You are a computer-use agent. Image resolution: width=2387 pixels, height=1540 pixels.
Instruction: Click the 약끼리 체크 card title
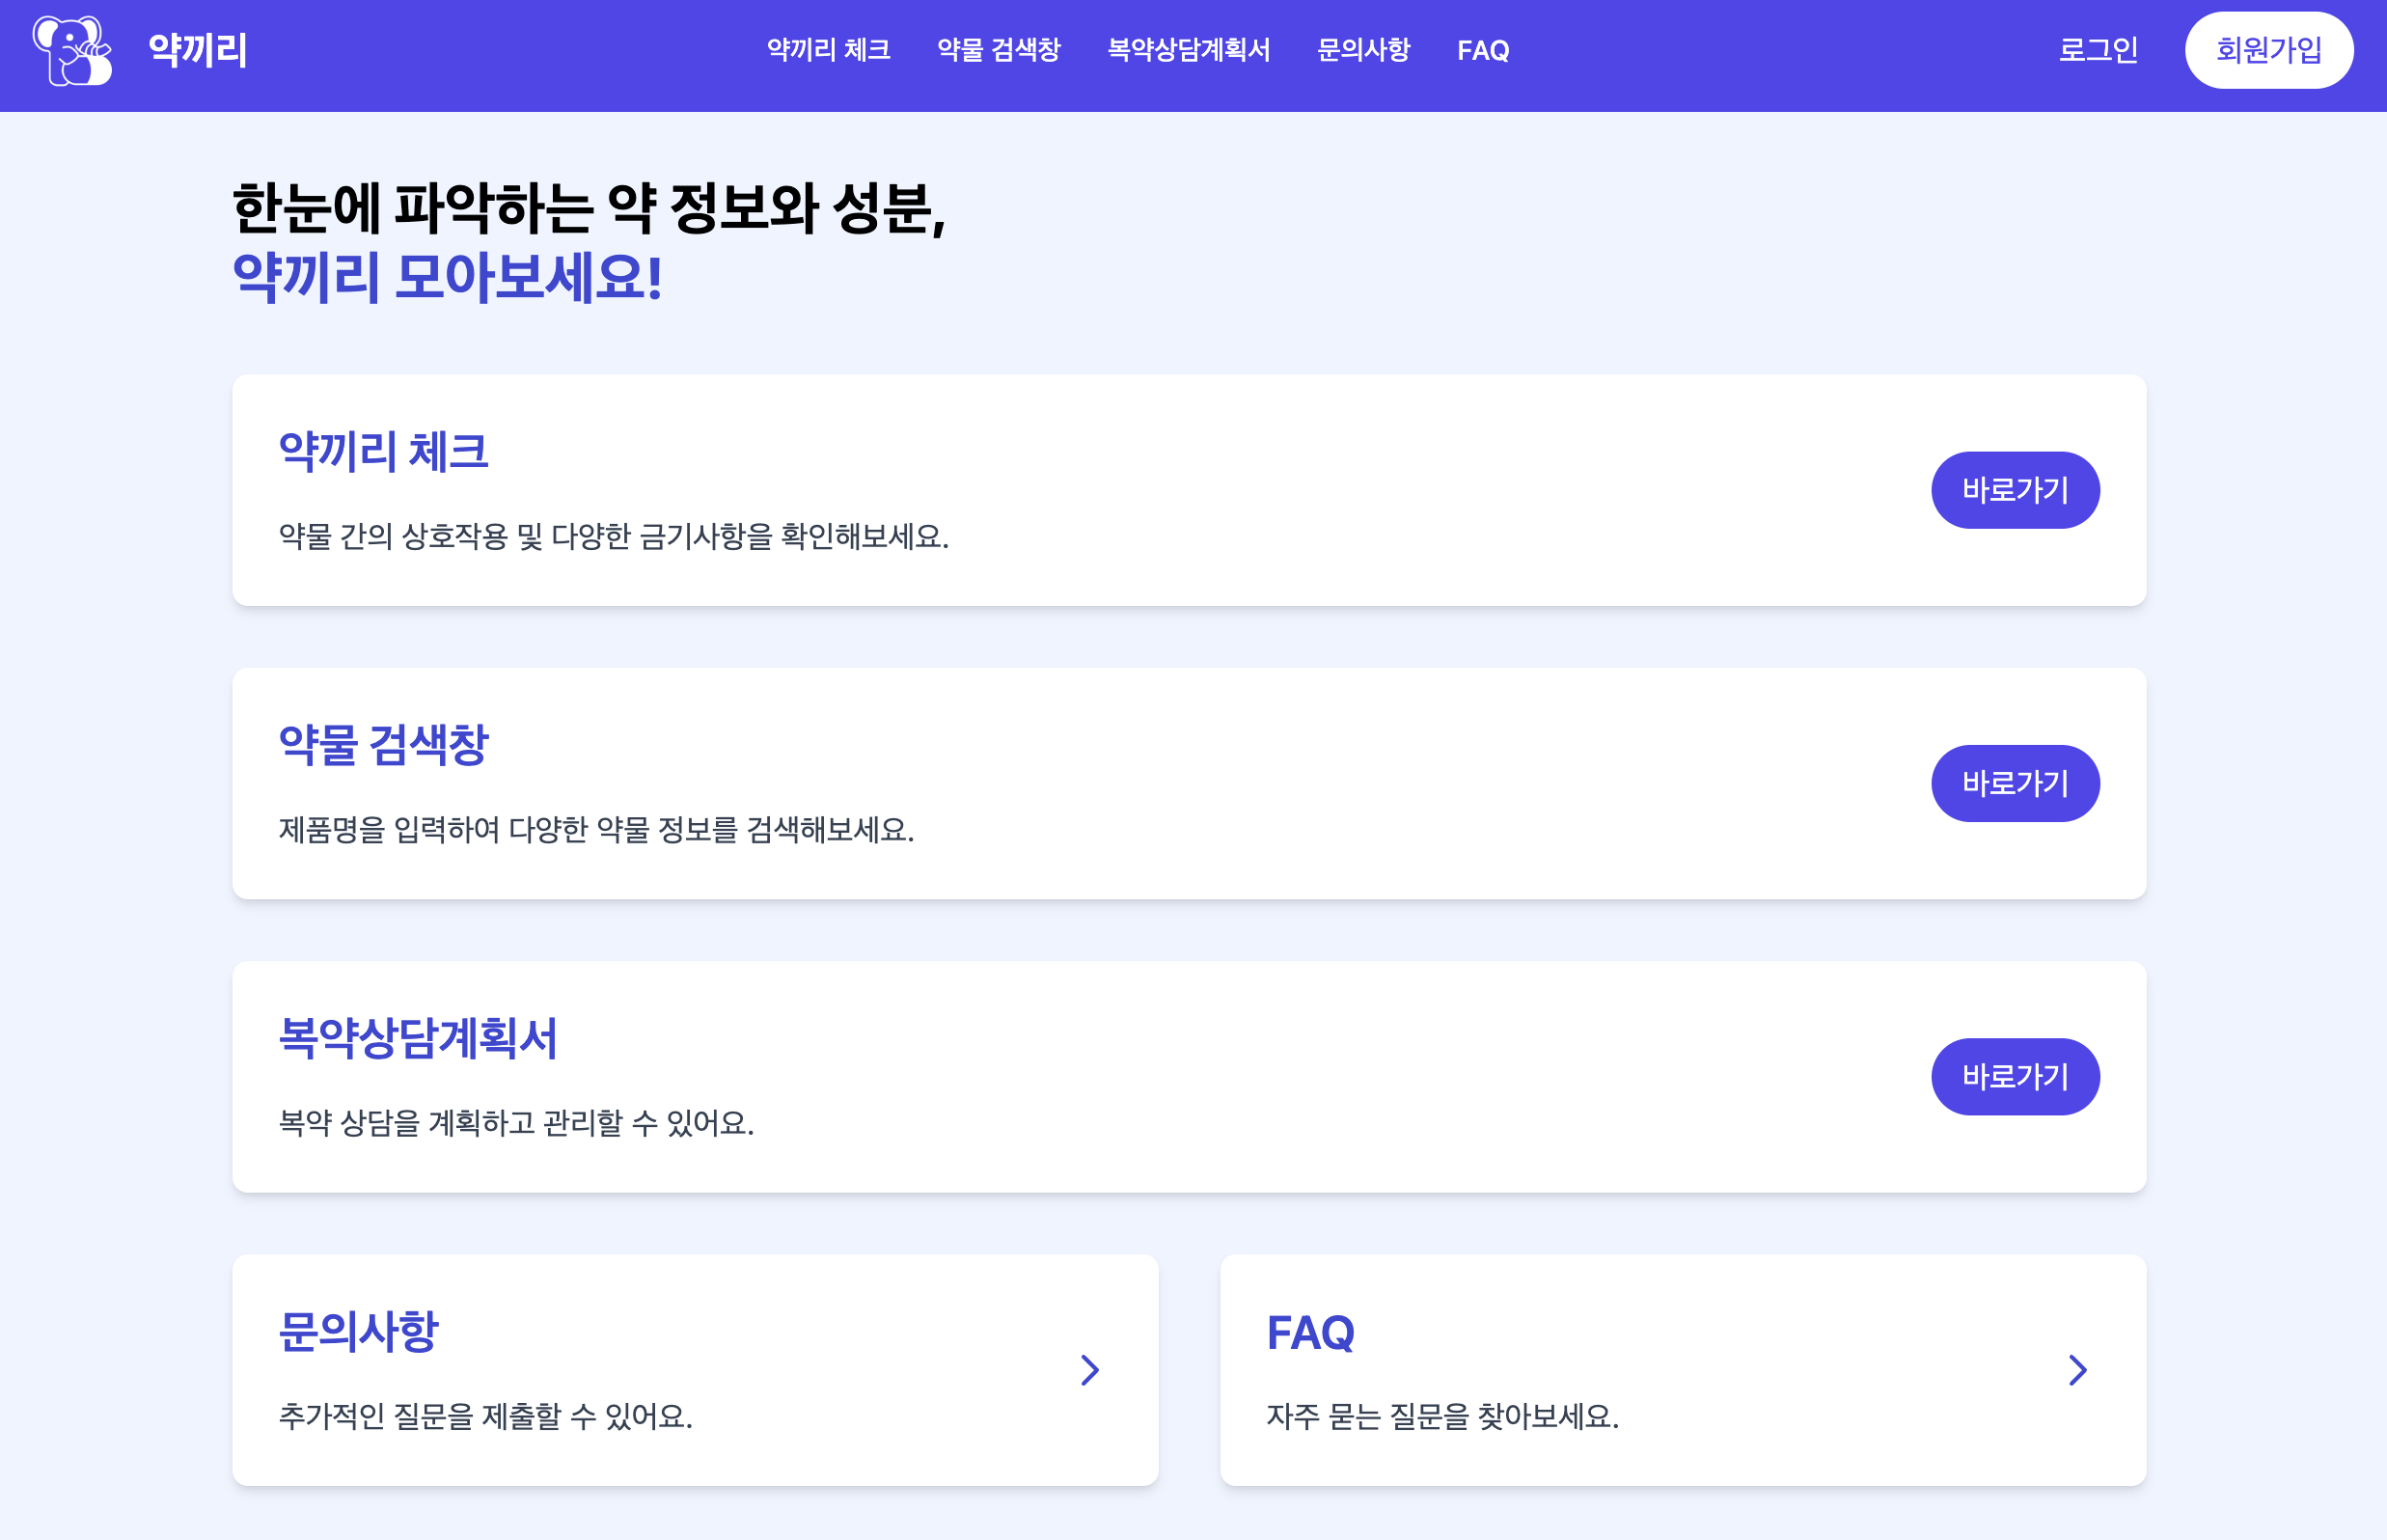tap(383, 451)
